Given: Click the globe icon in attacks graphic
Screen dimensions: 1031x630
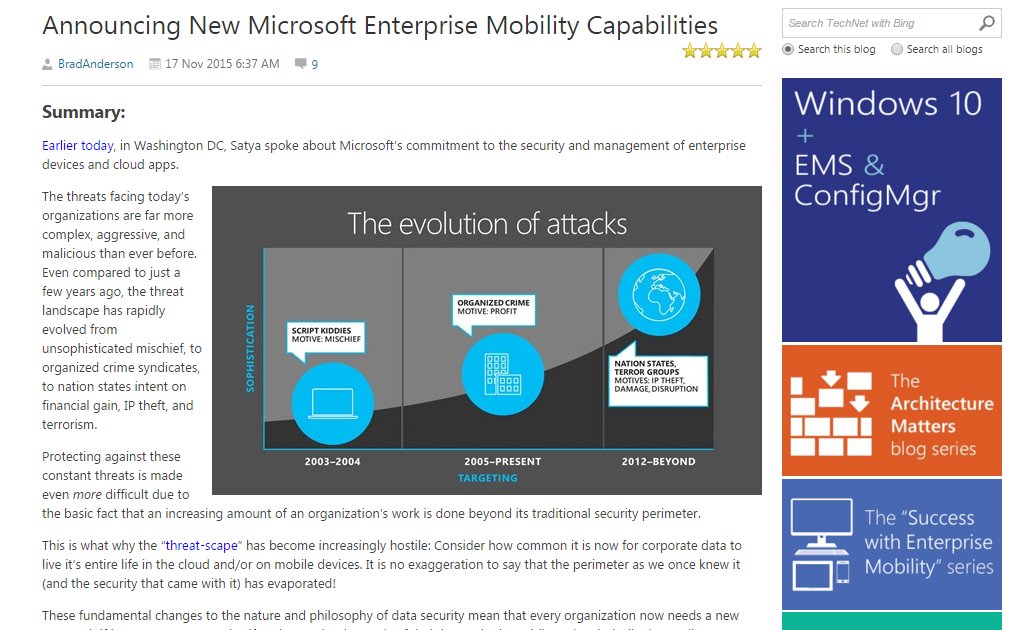Looking at the screenshot, I should 658,294.
